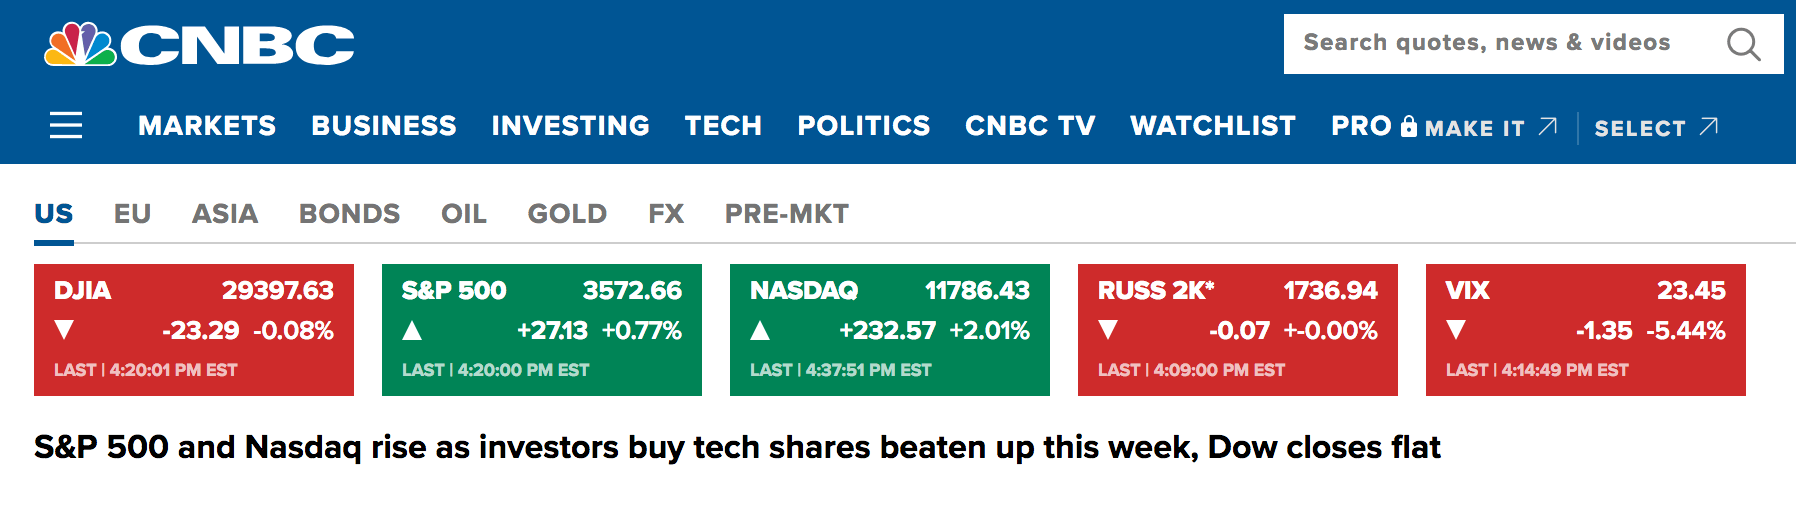1796x506 pixels.
Task: Switch to the EU markets tab
Action: pyautogui.click(x=132, y=214)
